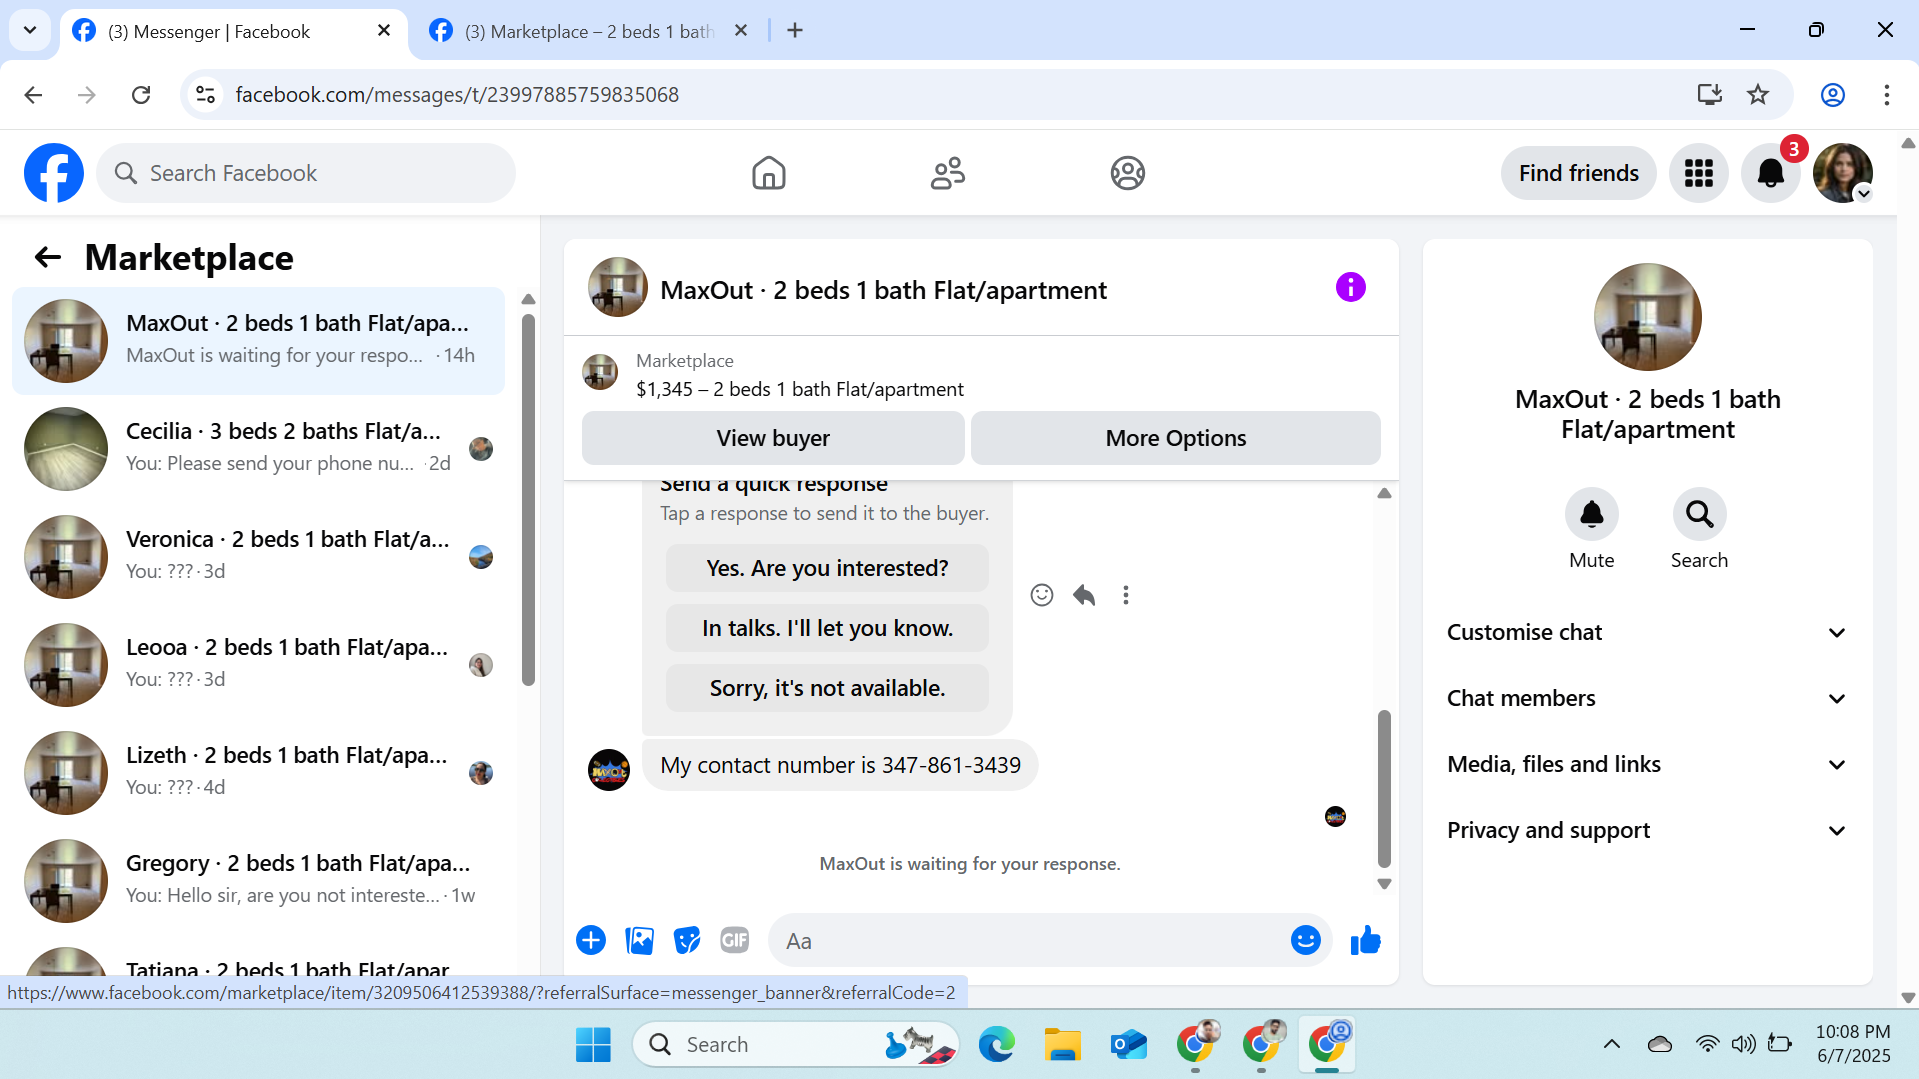Choose a sticker in the composer
This screenshot has height=1079, width=1919.
tap(687, 940)
